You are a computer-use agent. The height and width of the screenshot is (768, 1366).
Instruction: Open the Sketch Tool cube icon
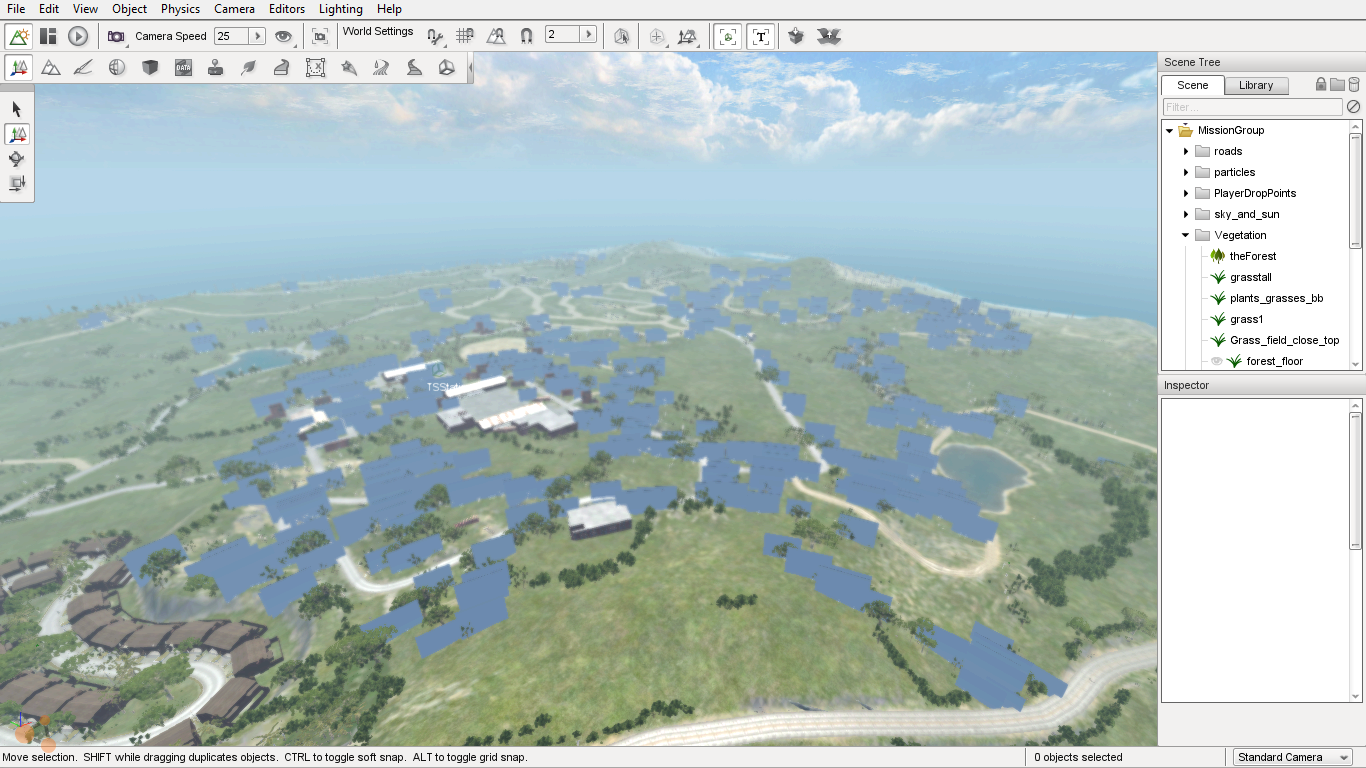coord(150,68)
